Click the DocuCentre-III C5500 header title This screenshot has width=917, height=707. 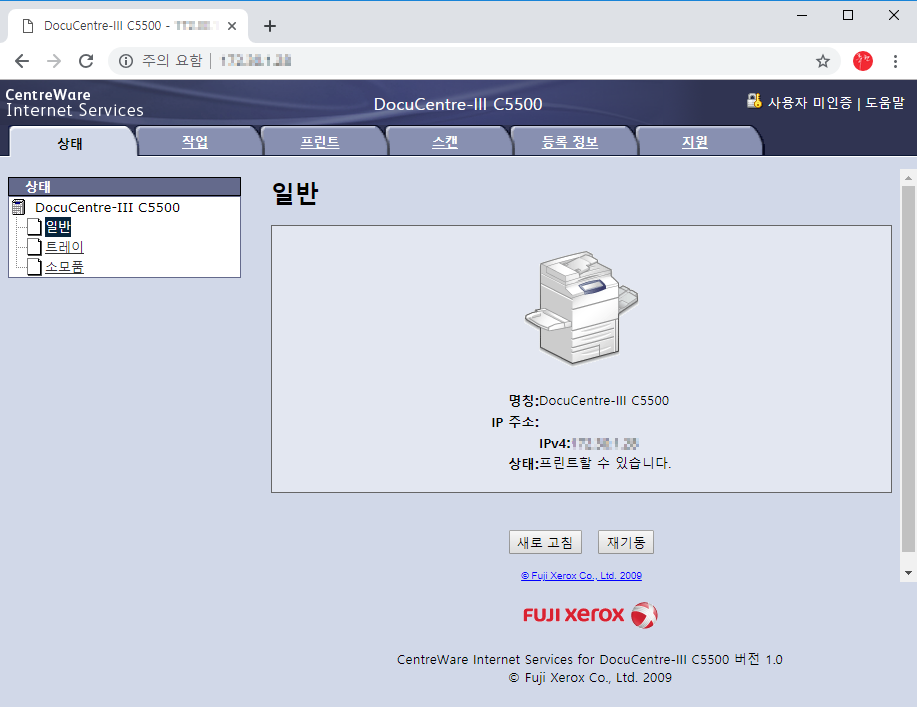[x=458, y=104]
